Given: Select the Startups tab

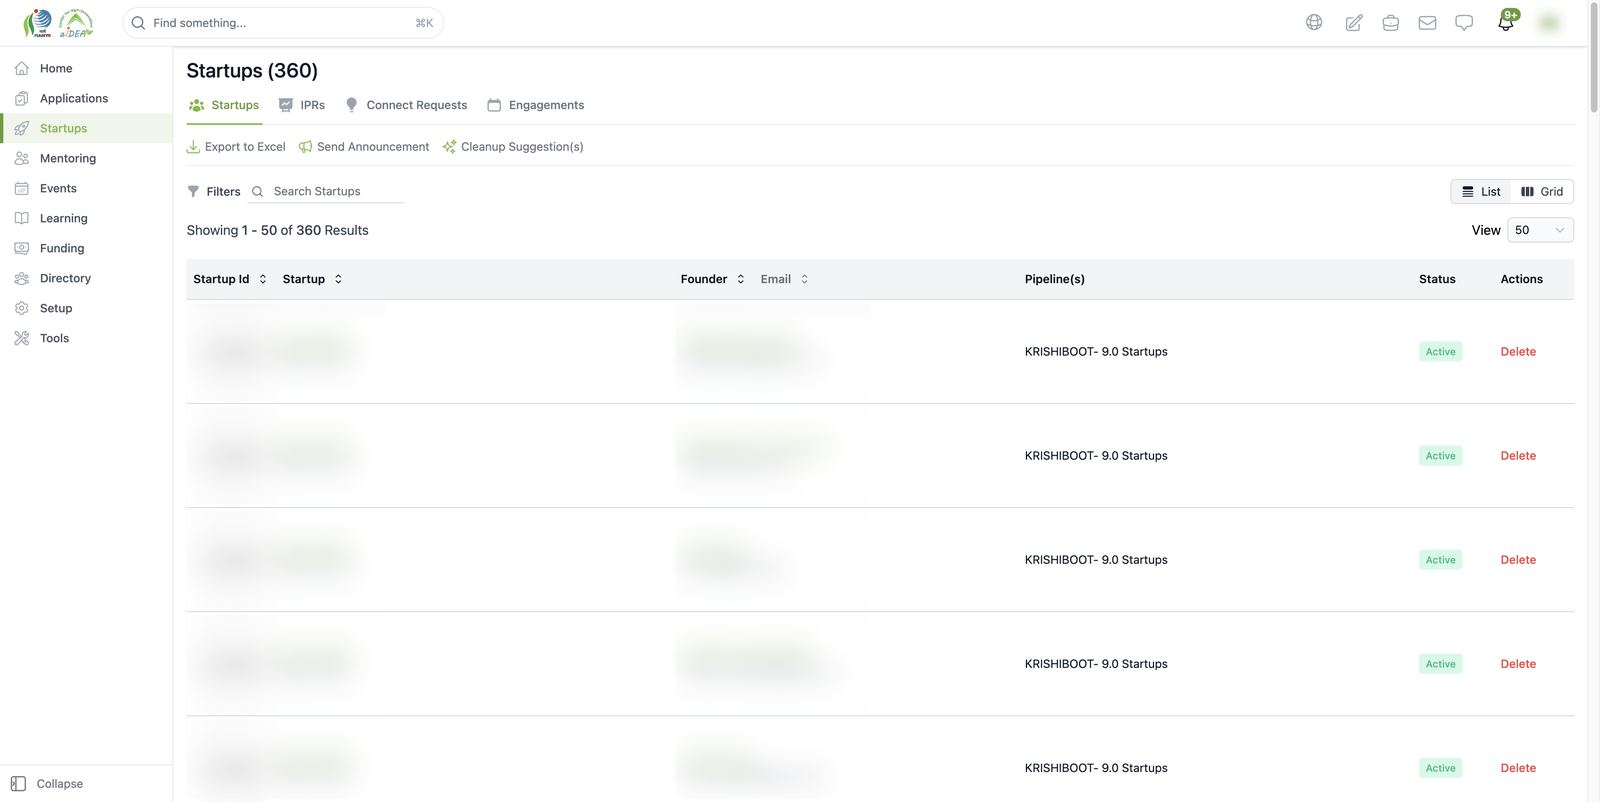Looking at the screenshot, I should click(x=224, y=105).
